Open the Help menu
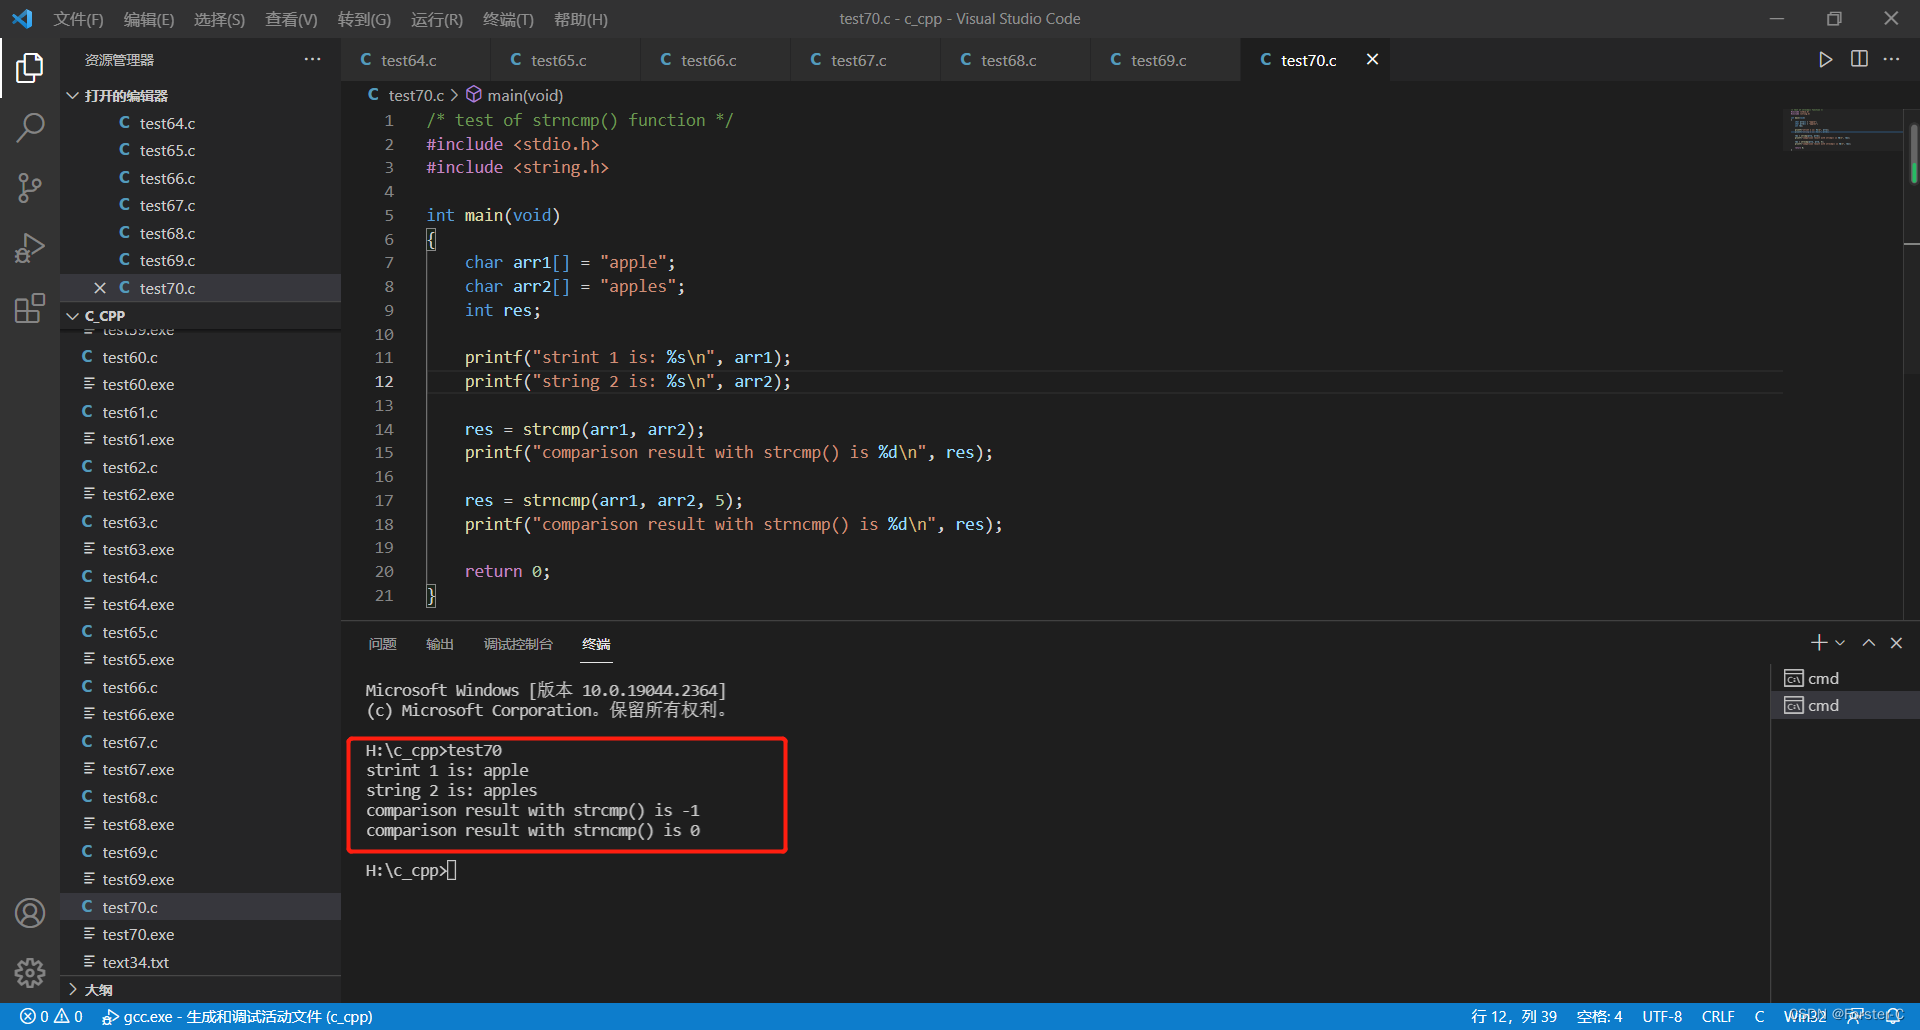This screenshot has width=1920, height=1030. pos(581,19)
